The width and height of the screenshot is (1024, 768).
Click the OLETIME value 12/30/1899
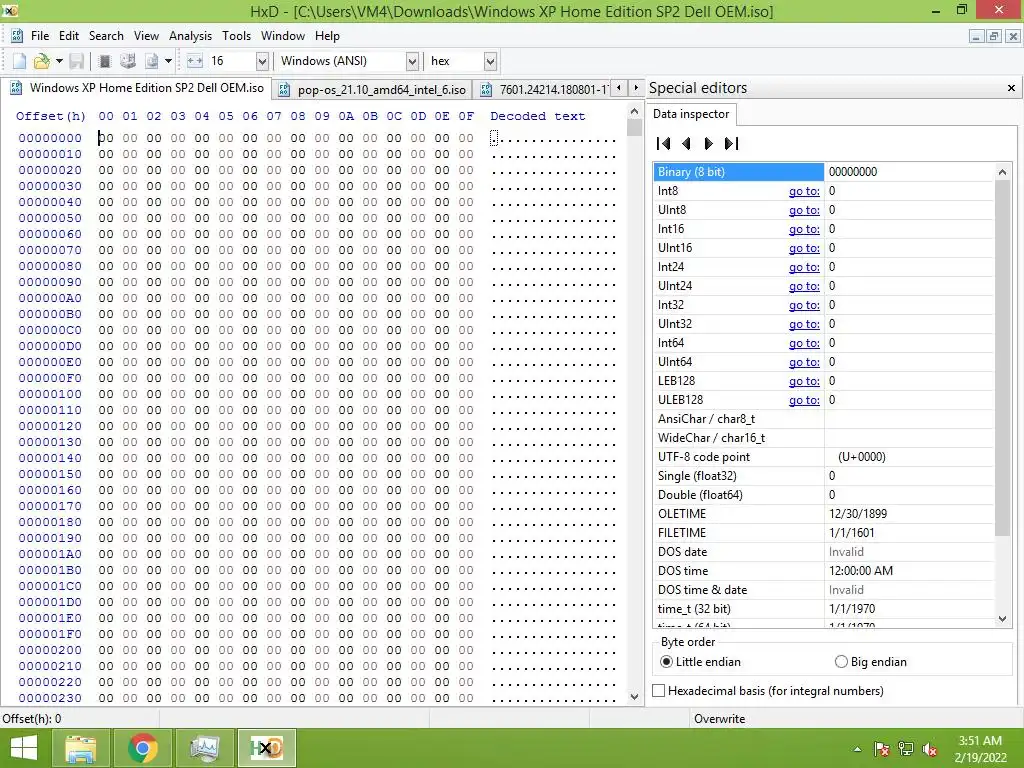click(857, 514)
